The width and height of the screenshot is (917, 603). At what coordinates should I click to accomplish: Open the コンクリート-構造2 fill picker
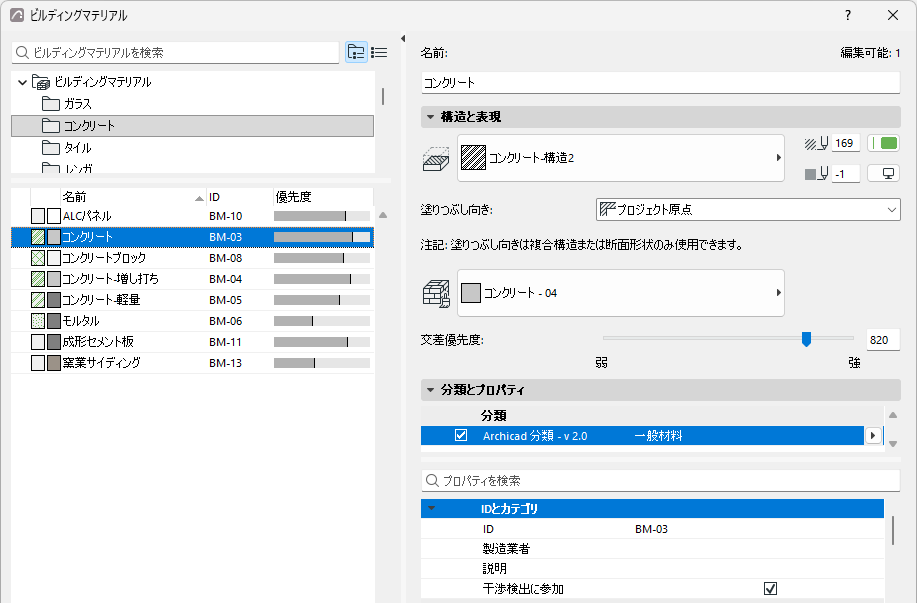click(620, 158)
